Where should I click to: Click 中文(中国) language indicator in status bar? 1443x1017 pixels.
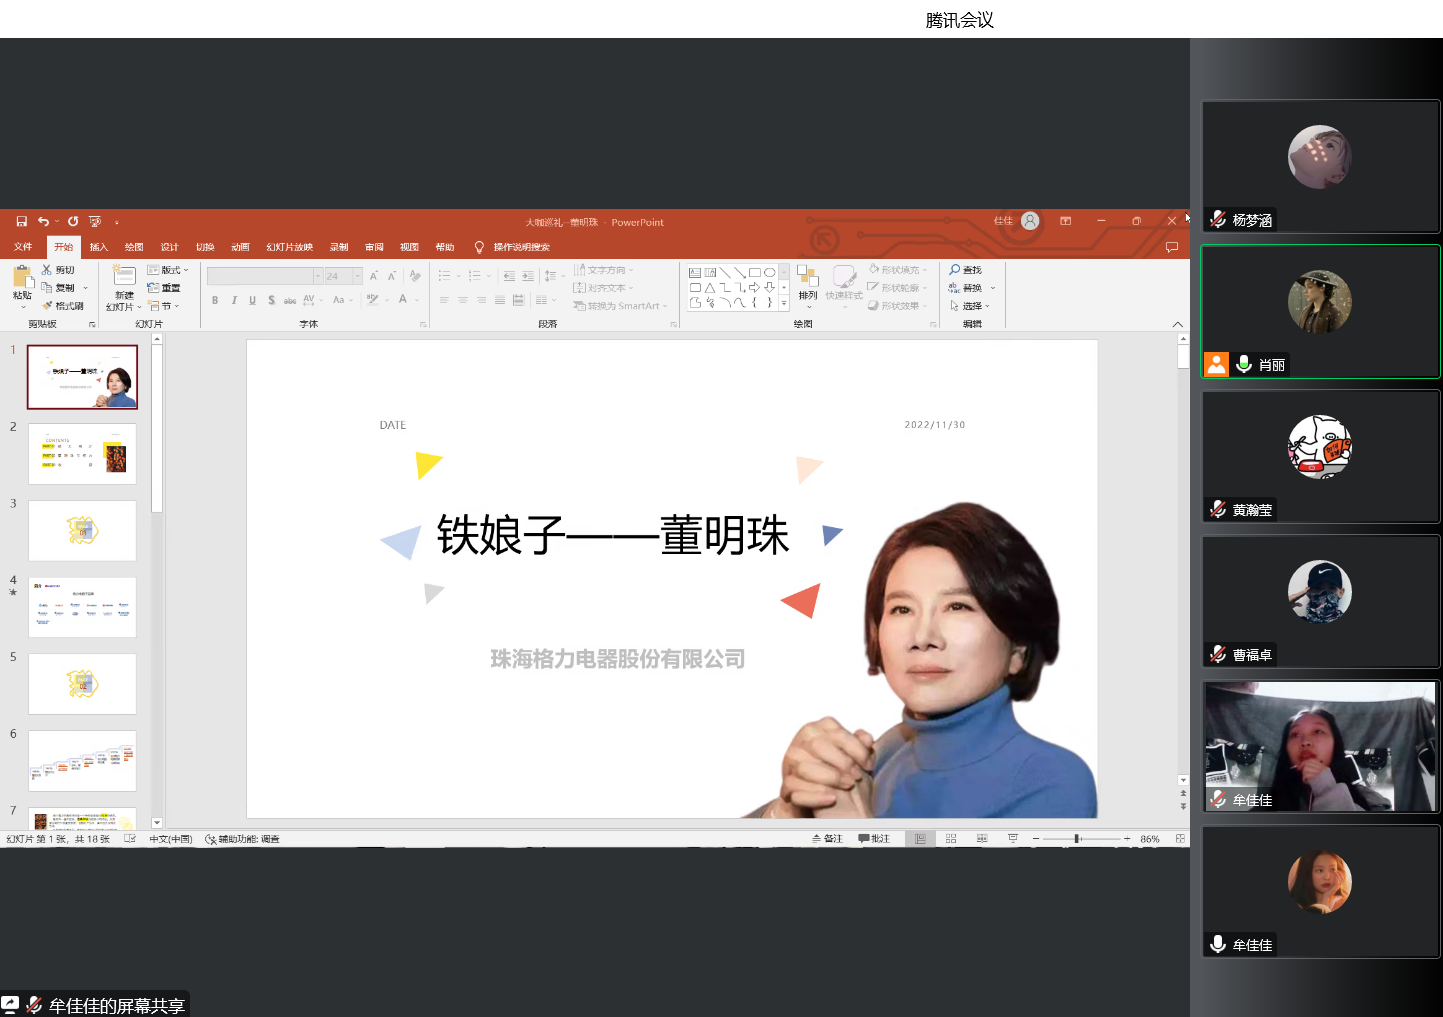pyautogui.click(x=171, y=839)
